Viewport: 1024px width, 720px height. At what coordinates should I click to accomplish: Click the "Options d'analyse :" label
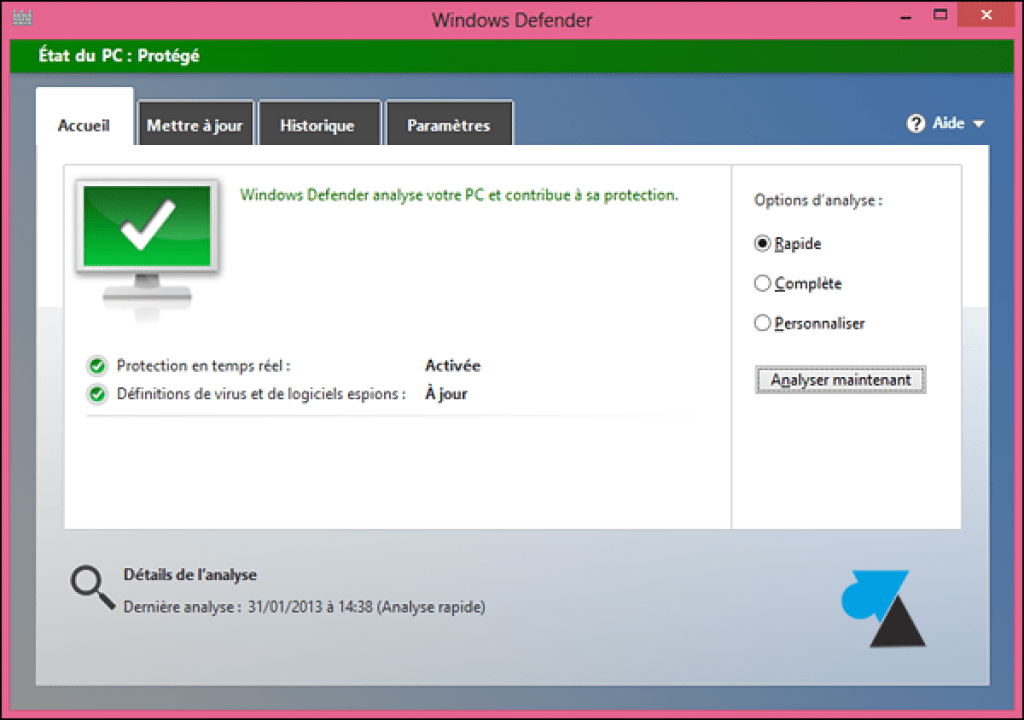pos(818,200)
